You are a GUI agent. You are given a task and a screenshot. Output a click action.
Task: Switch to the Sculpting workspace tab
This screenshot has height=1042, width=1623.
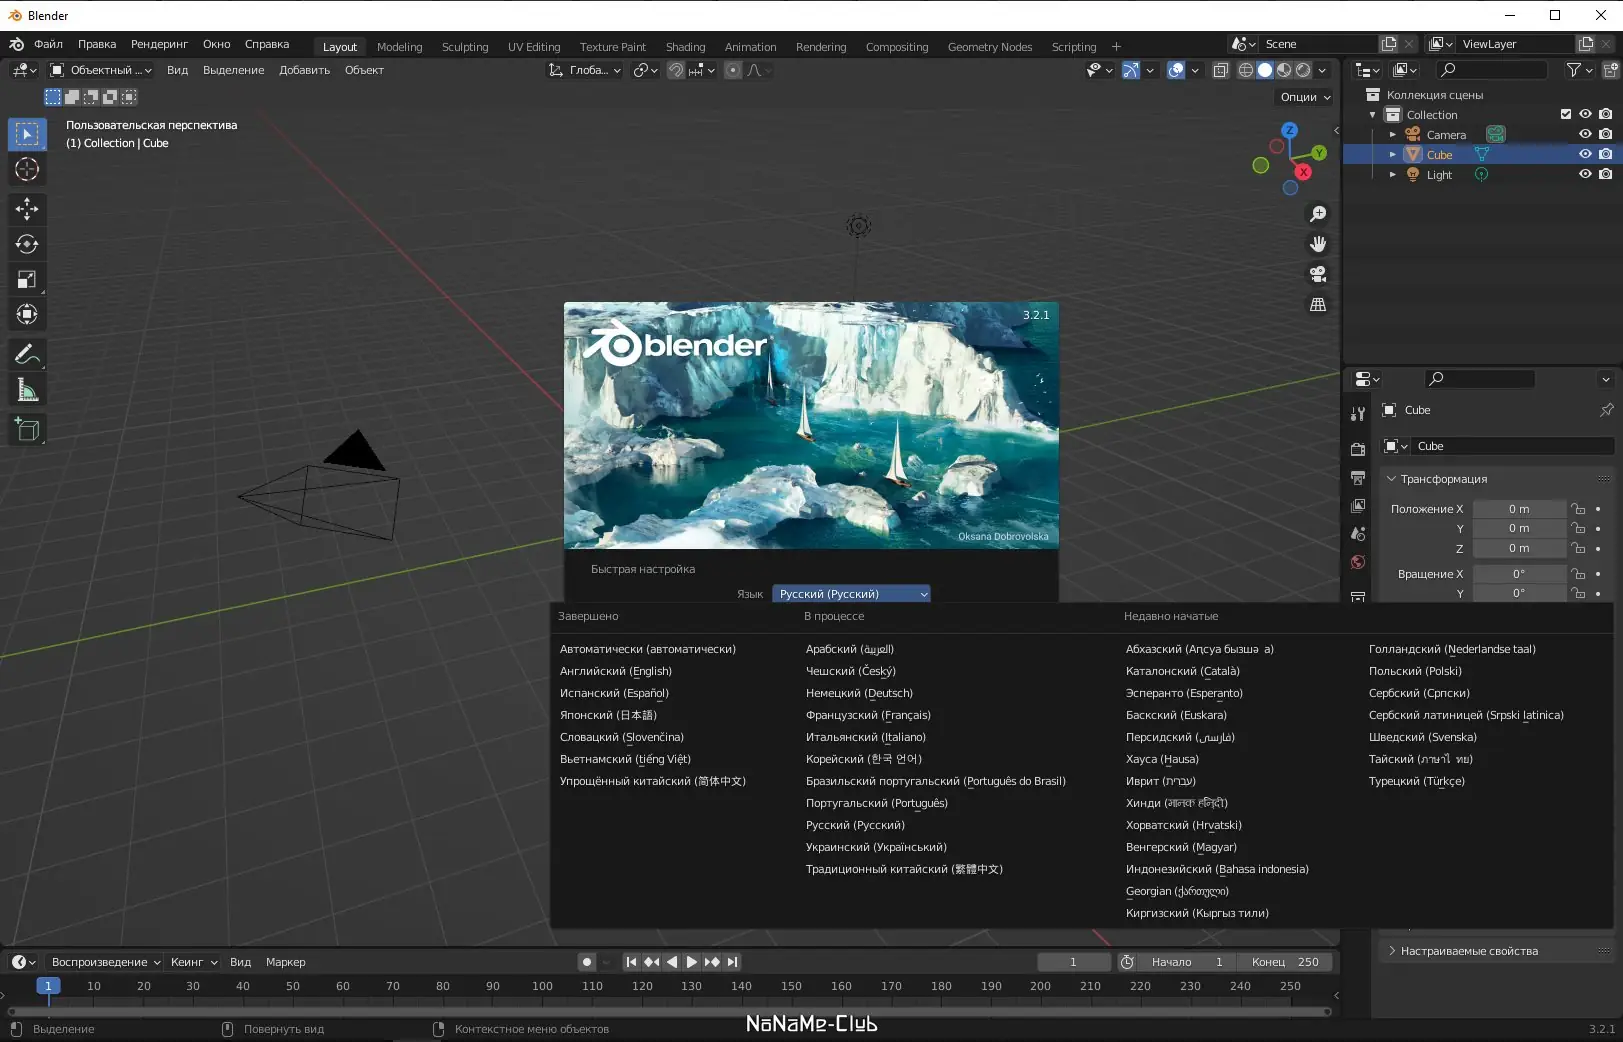click(x=465, y=47)
